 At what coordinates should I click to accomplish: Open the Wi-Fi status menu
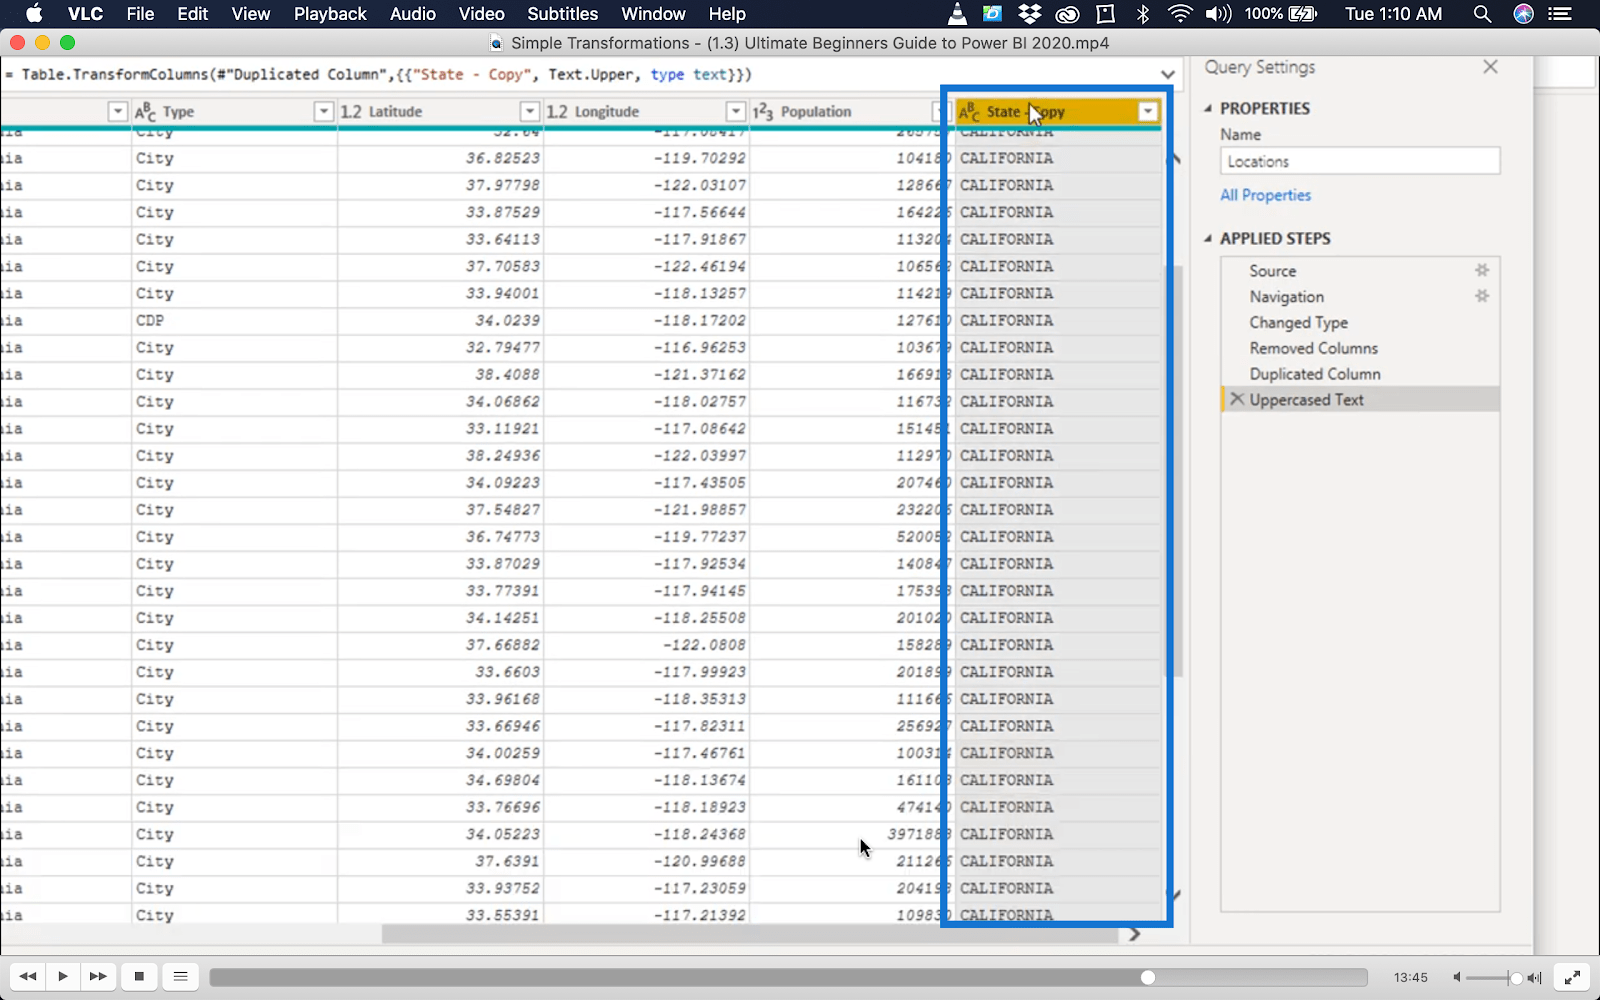click(x=1180, y=14)
